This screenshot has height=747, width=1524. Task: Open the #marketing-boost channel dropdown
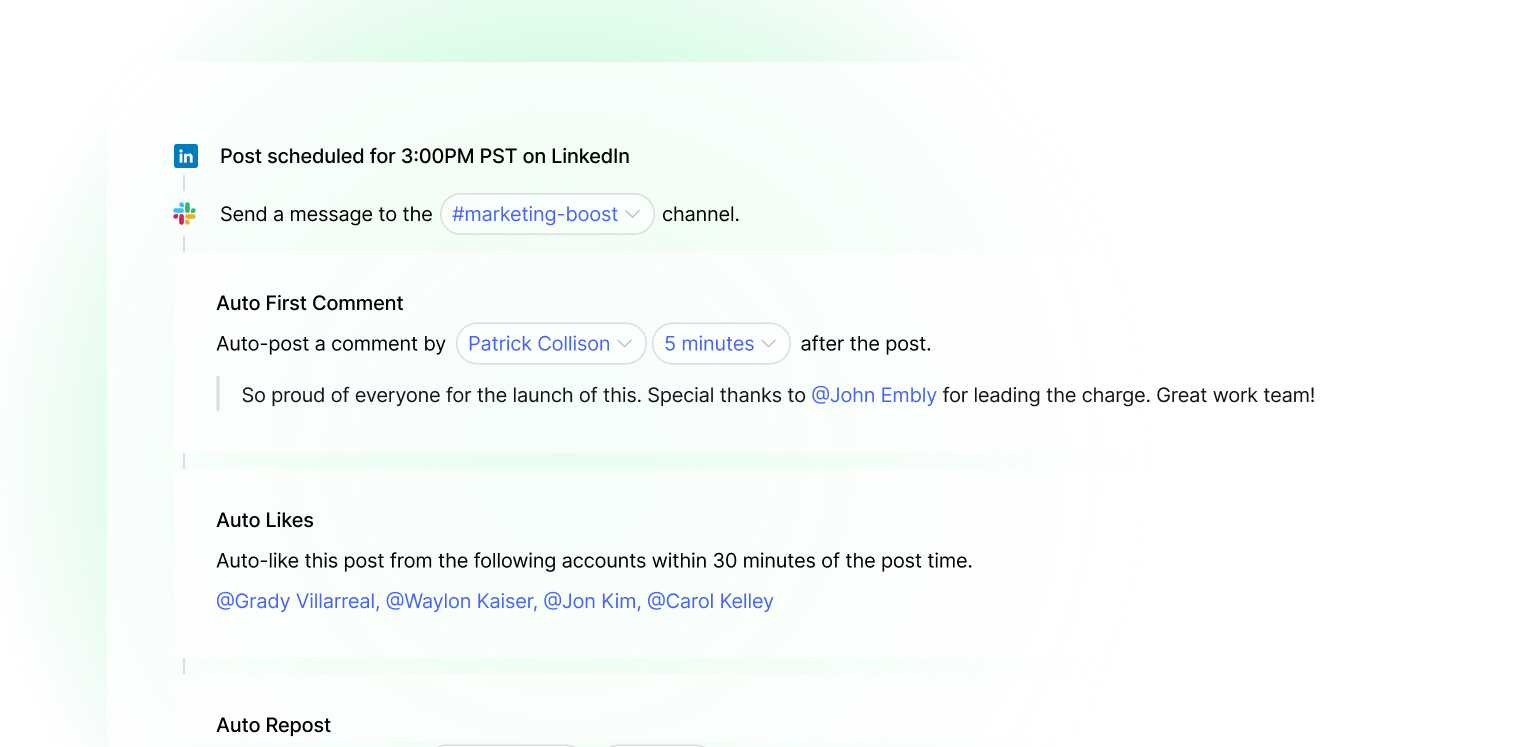pyautogui.click(x=547, y=214)
